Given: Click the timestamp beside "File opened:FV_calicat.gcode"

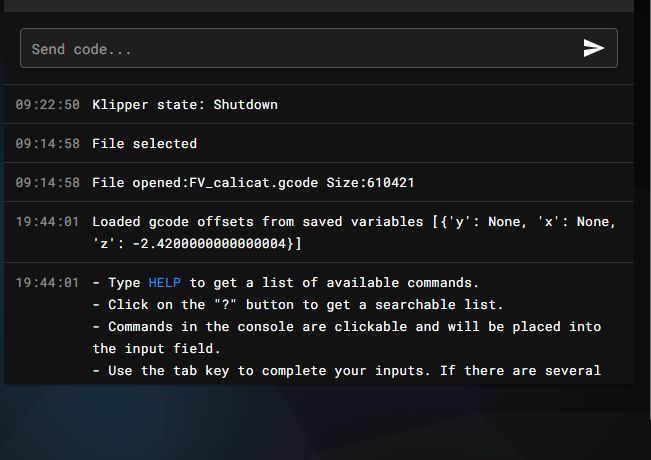Looking at the screenshot, I should pyautogui.click(x=47, y=183).
